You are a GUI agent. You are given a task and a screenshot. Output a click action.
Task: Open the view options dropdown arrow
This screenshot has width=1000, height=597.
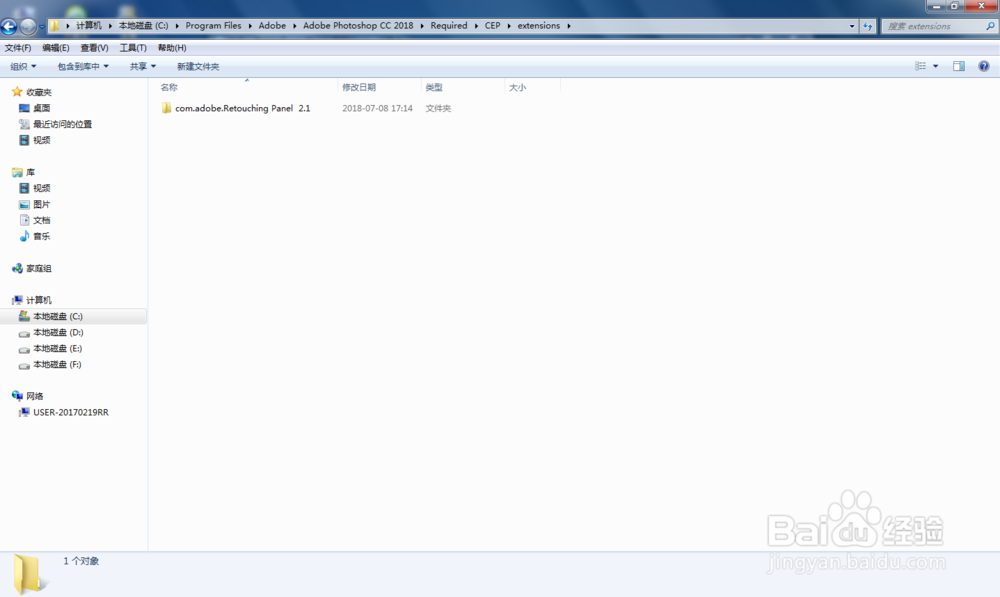936,66
